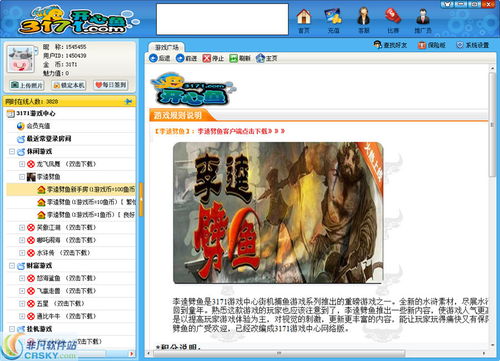Screen dimensions: 500x361
Task: Open 查找好友 find friends
Action: (x=390, y=45)
